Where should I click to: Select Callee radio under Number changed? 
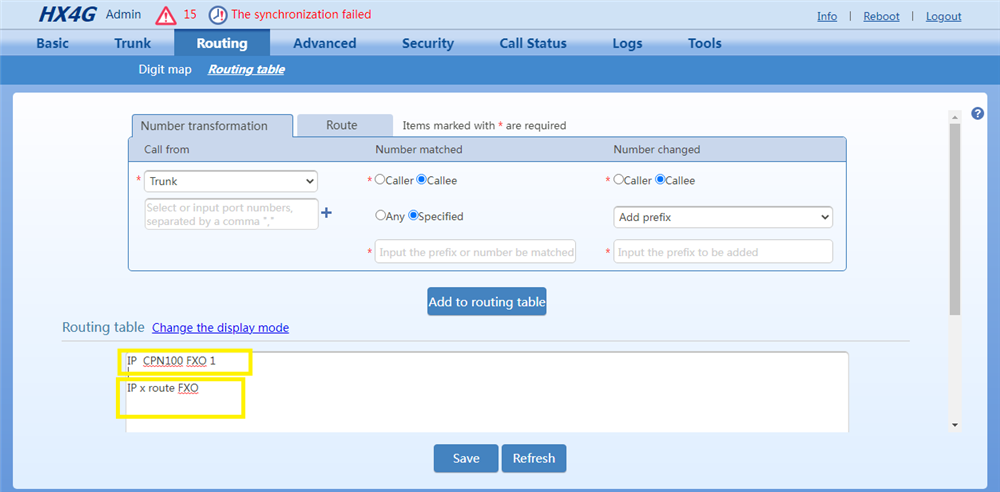(660, 181)
